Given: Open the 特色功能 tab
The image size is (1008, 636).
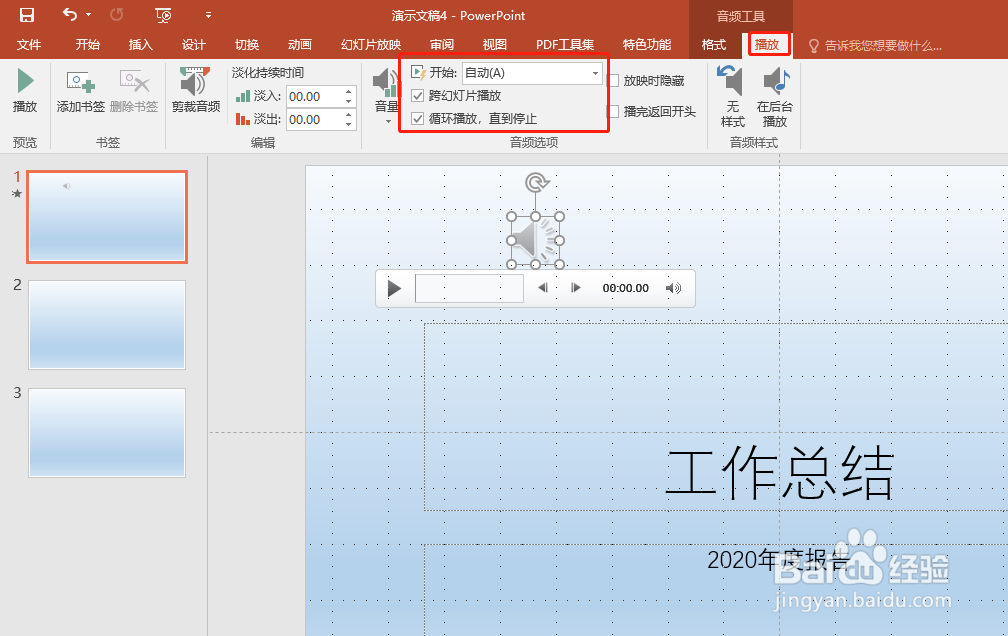Looking at the screenshot, I should coord(647,44).
